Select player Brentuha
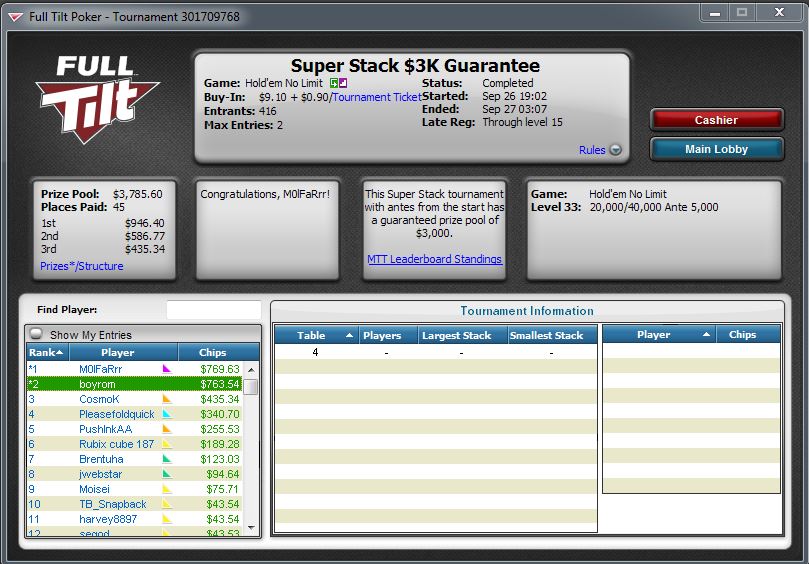This screenshot has height=564, width=809. 134,459
